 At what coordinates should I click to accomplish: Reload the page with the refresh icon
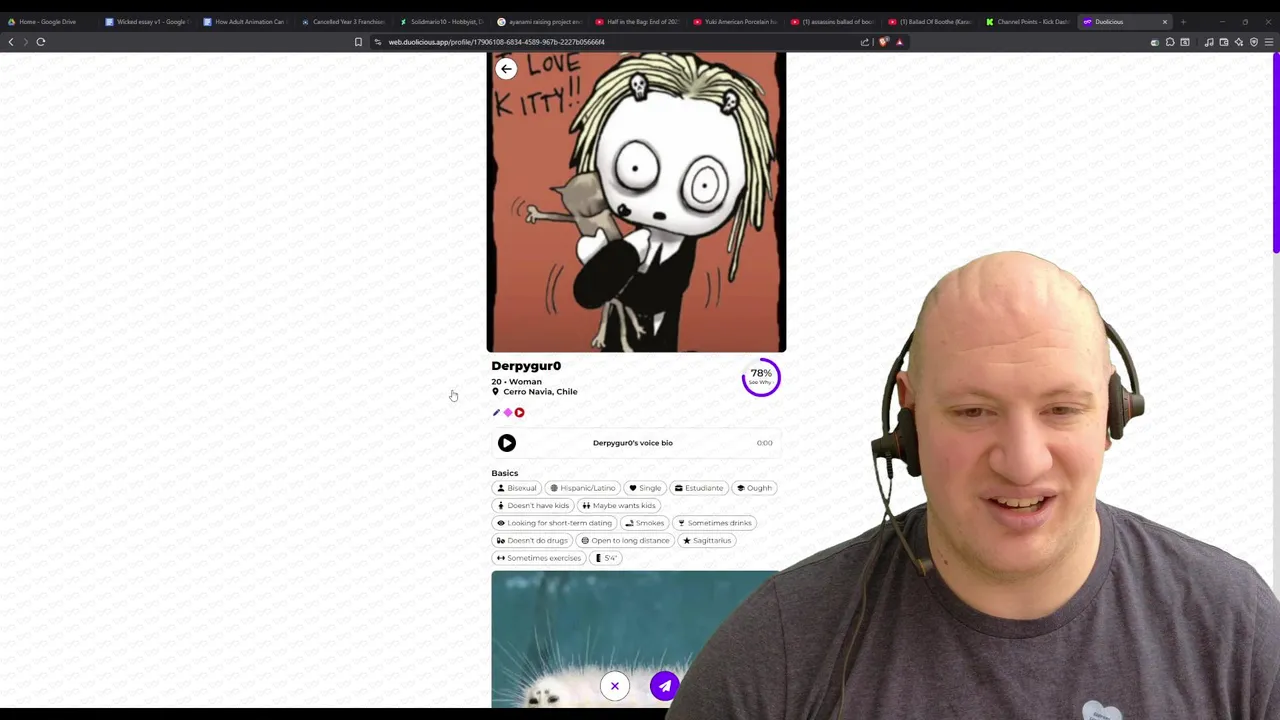pyautogui.click(x=41, y=42)
